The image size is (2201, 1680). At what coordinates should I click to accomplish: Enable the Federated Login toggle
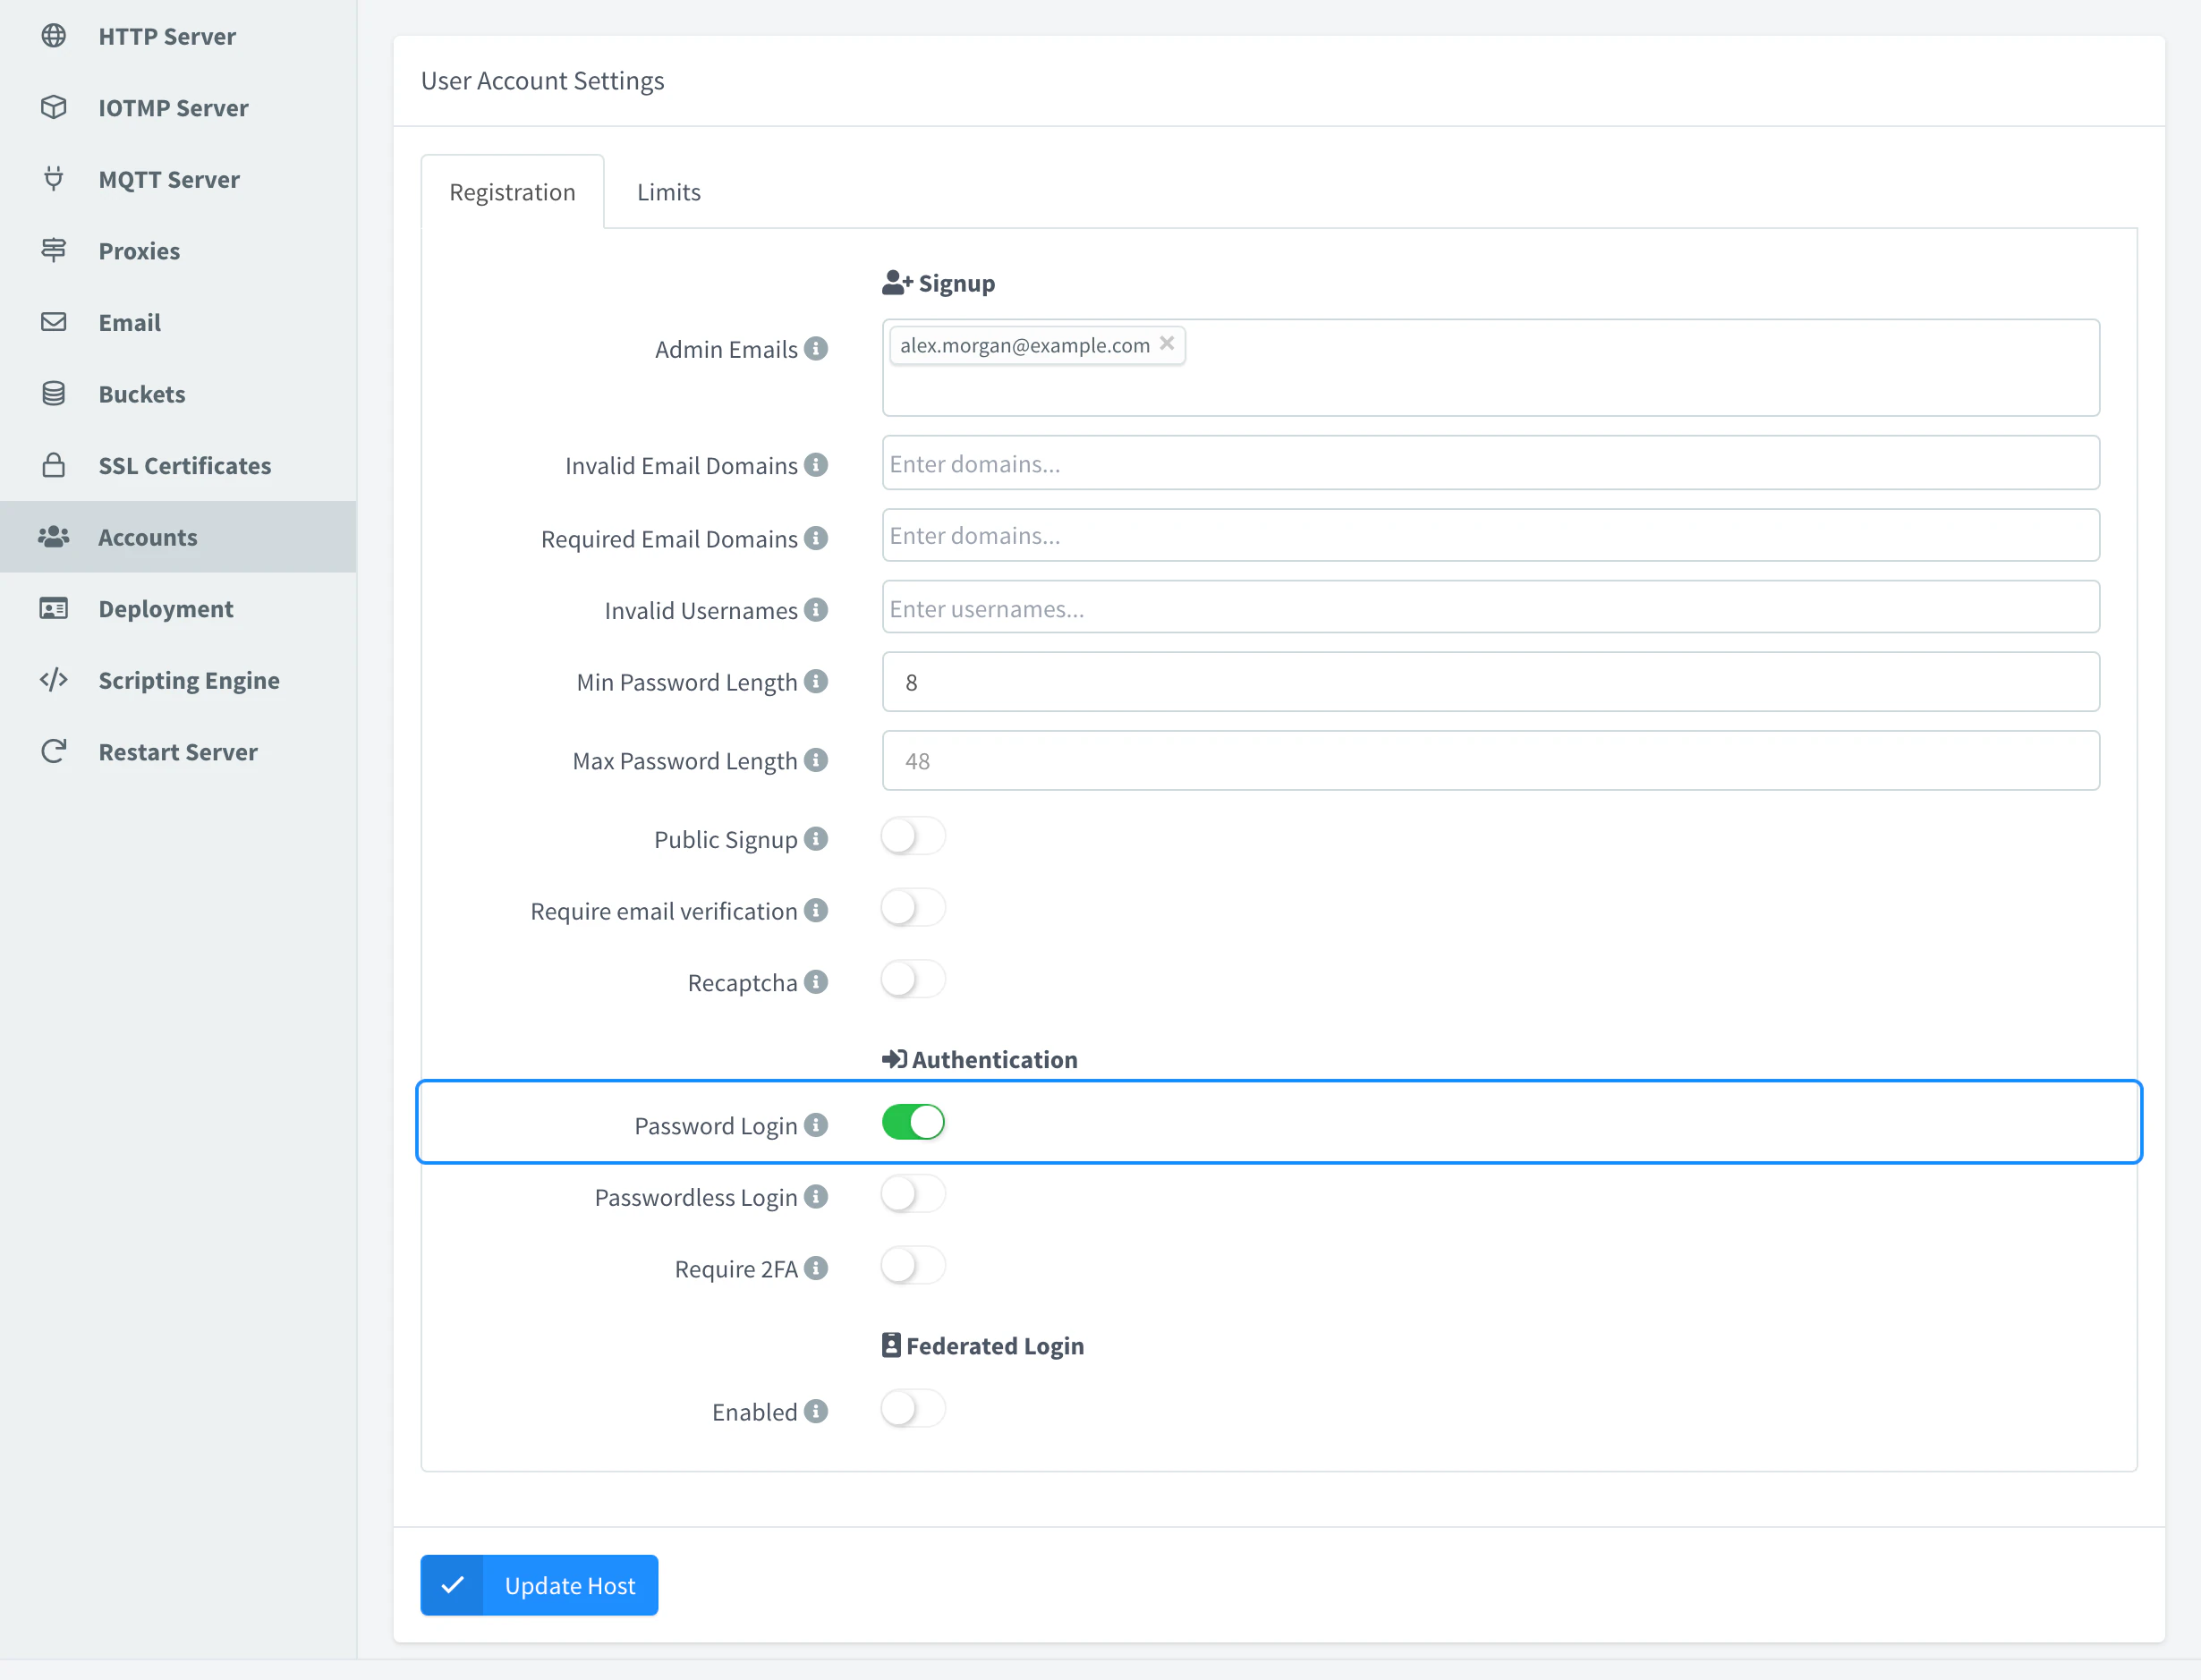pyautogui.click(x=913, y=1409)
